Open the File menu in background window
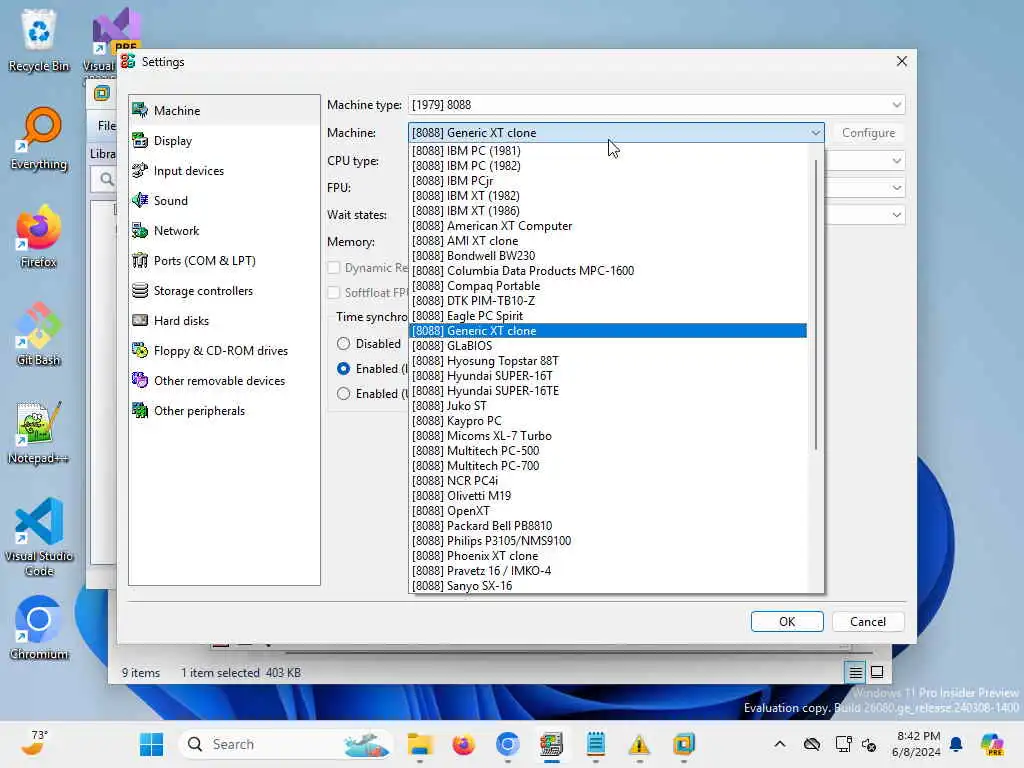 [106, 125]
